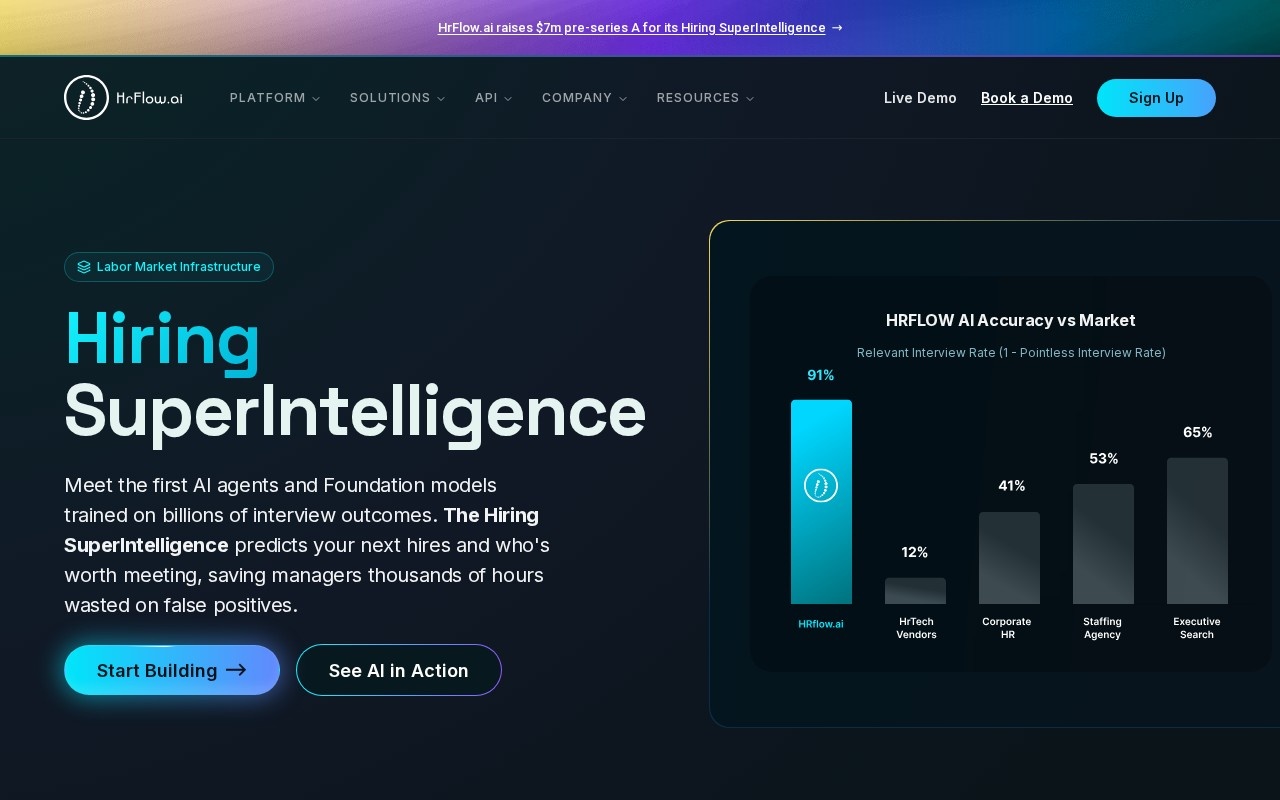Expand the API chevron
1280x800 pixels.
pyautogui.click(x=508, y=98)
